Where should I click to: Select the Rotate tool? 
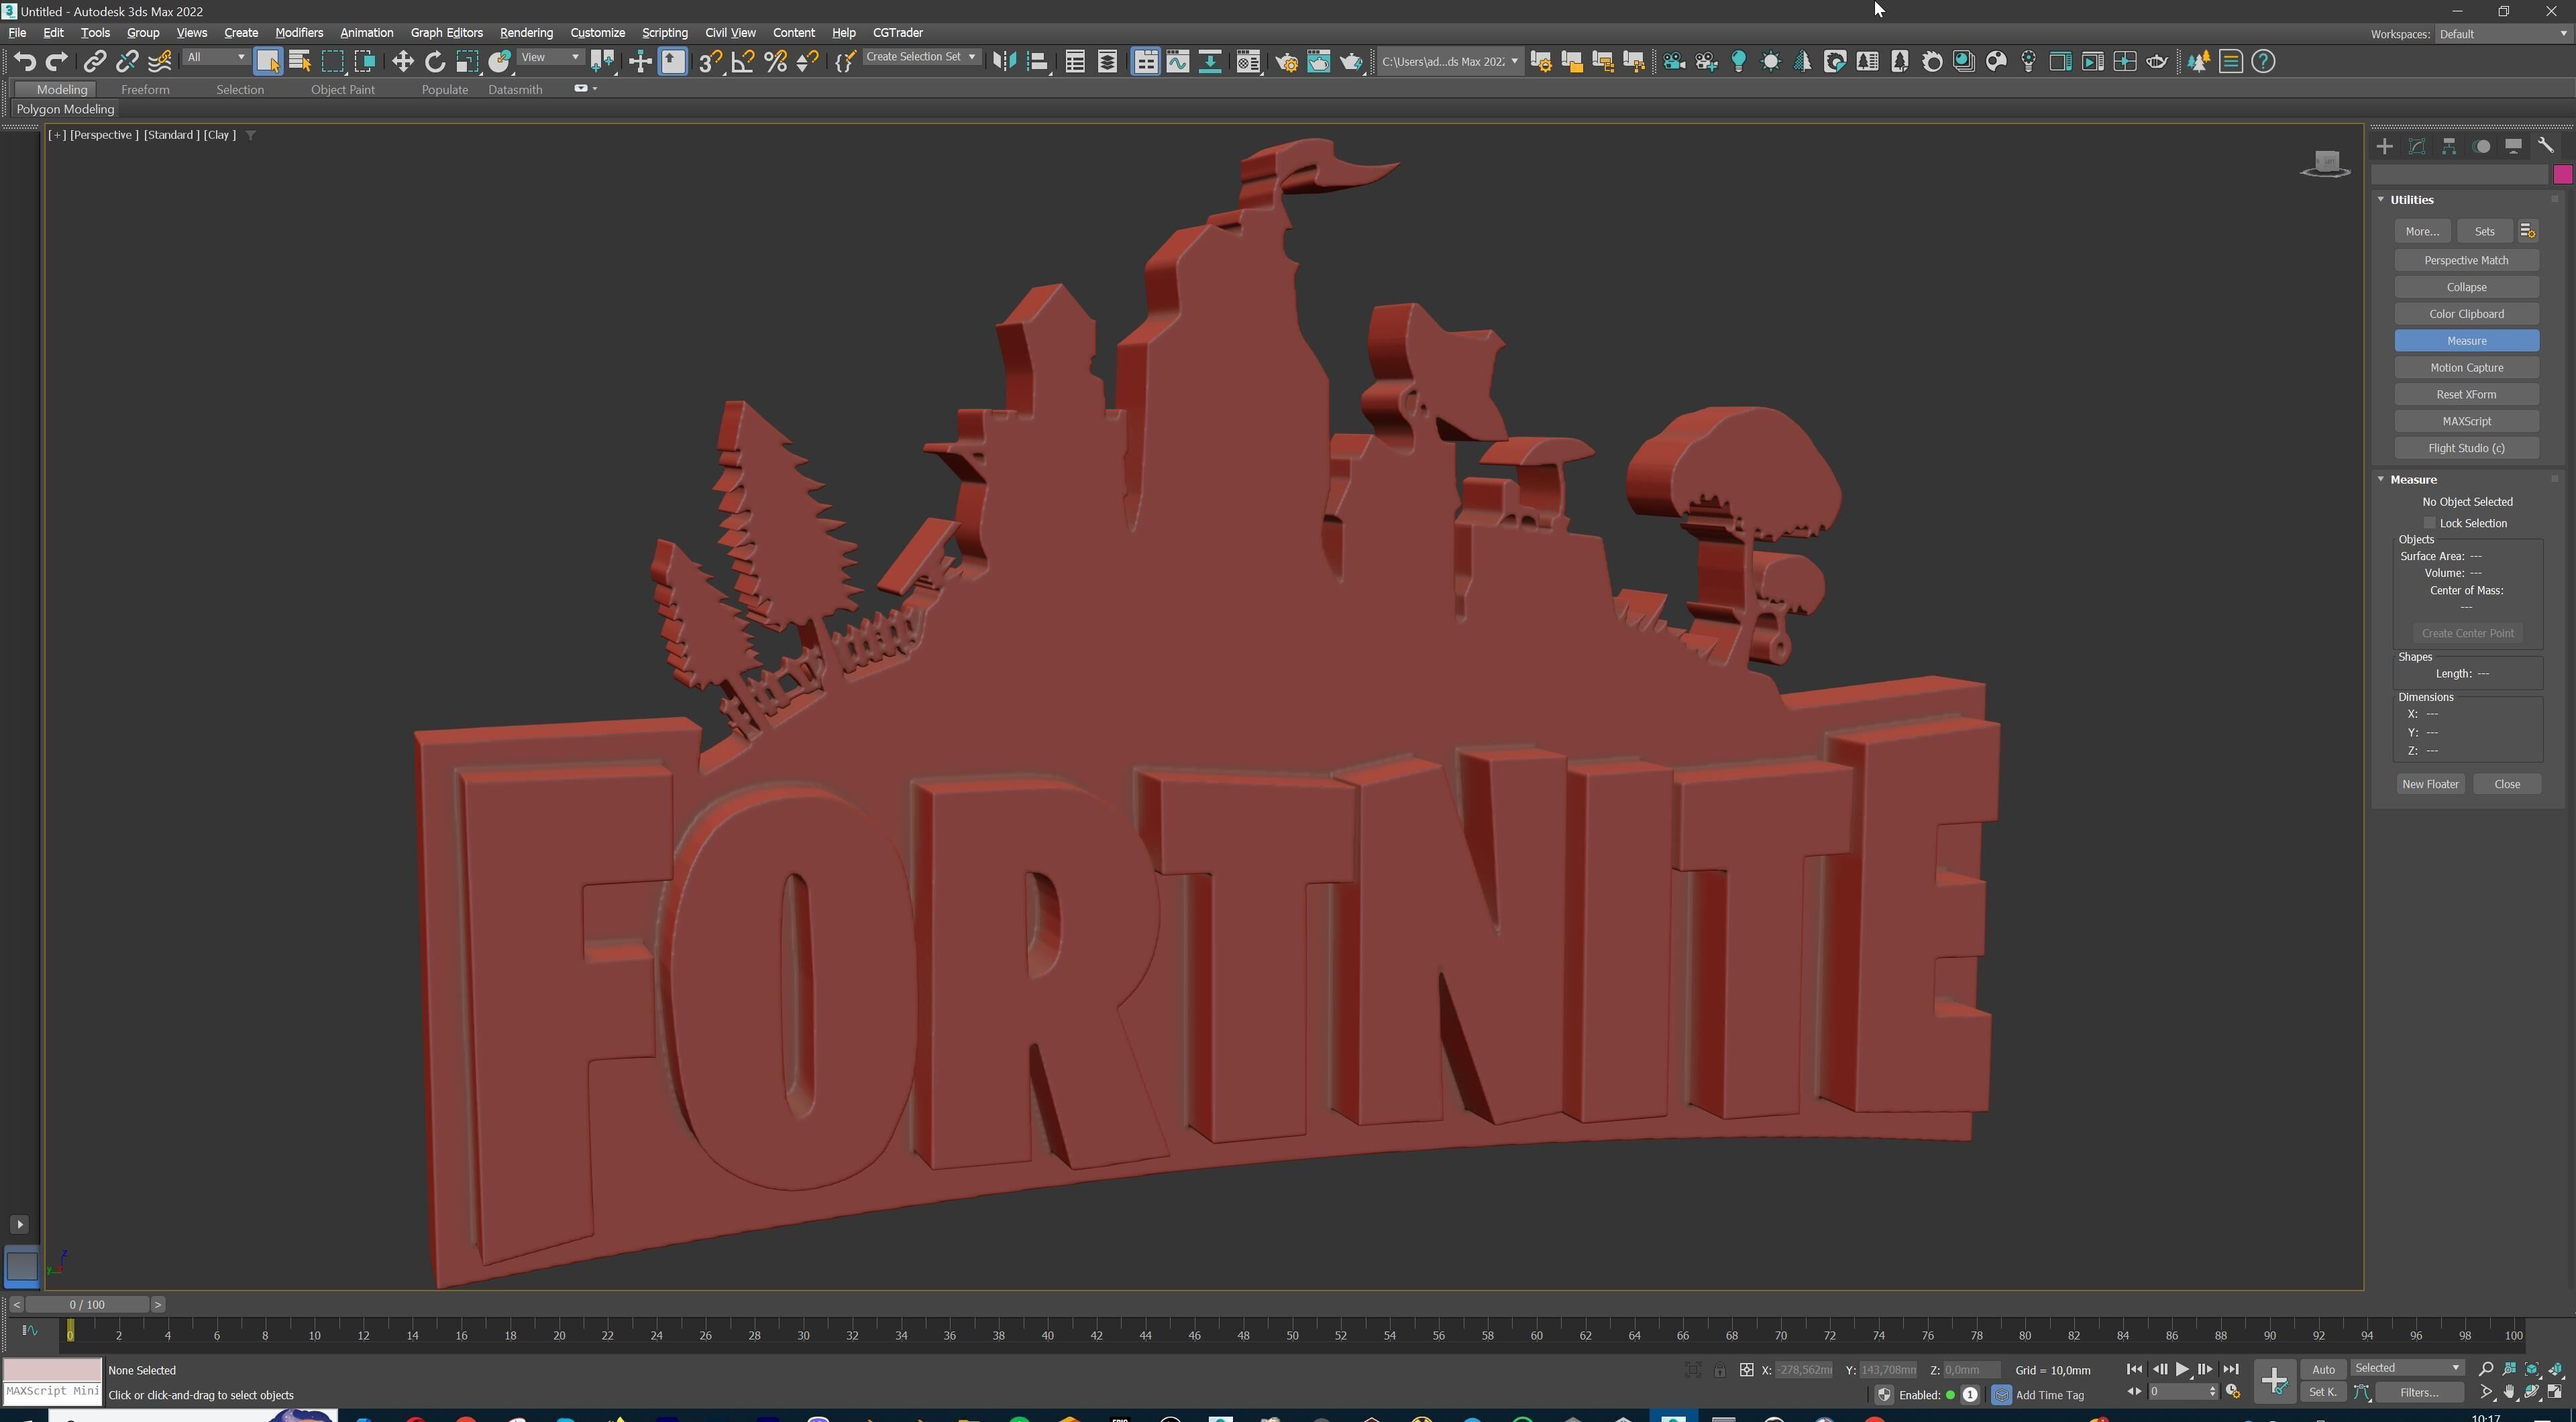[x=435, y=62]
